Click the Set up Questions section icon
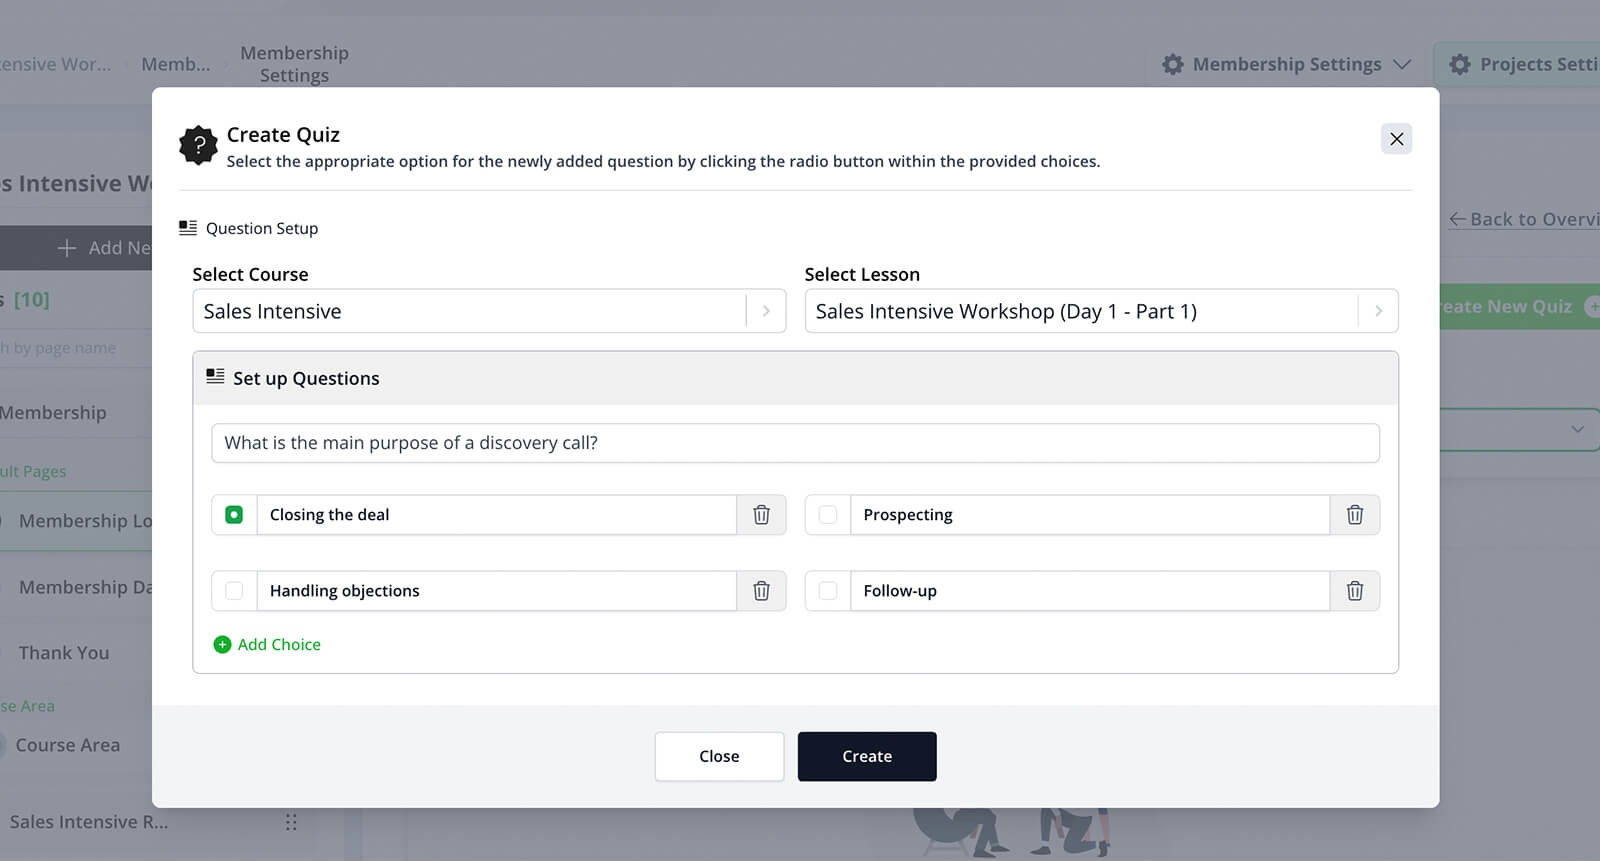Screen dimensions: 1600x861 (214, 376)
